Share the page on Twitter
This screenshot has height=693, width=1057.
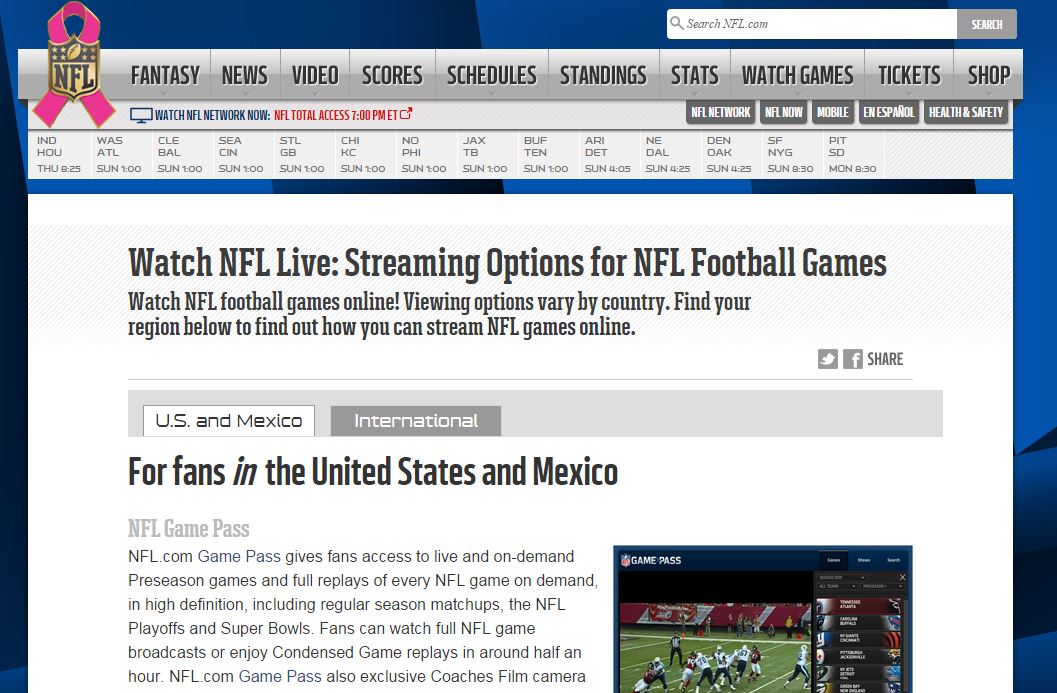click(x=828, y=359)
